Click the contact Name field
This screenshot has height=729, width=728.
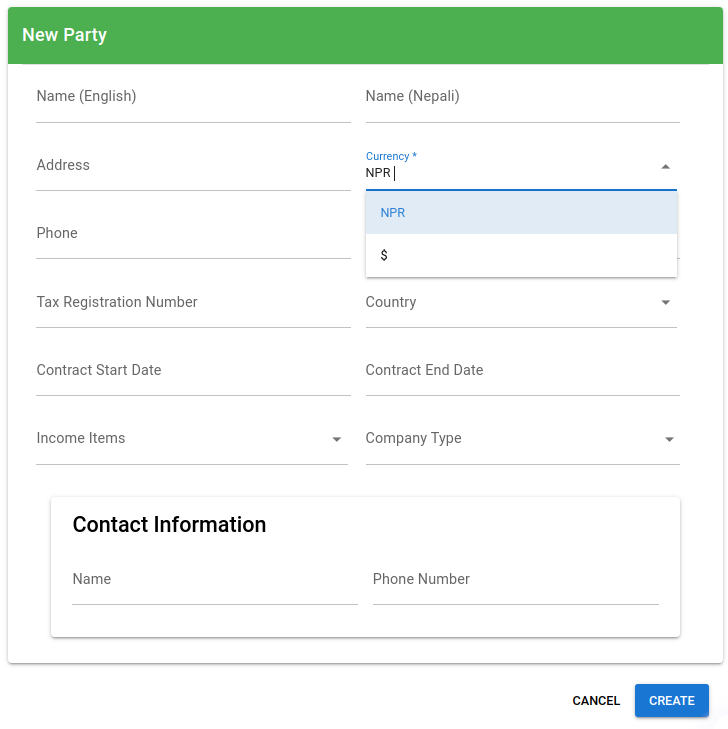[214, 581]
